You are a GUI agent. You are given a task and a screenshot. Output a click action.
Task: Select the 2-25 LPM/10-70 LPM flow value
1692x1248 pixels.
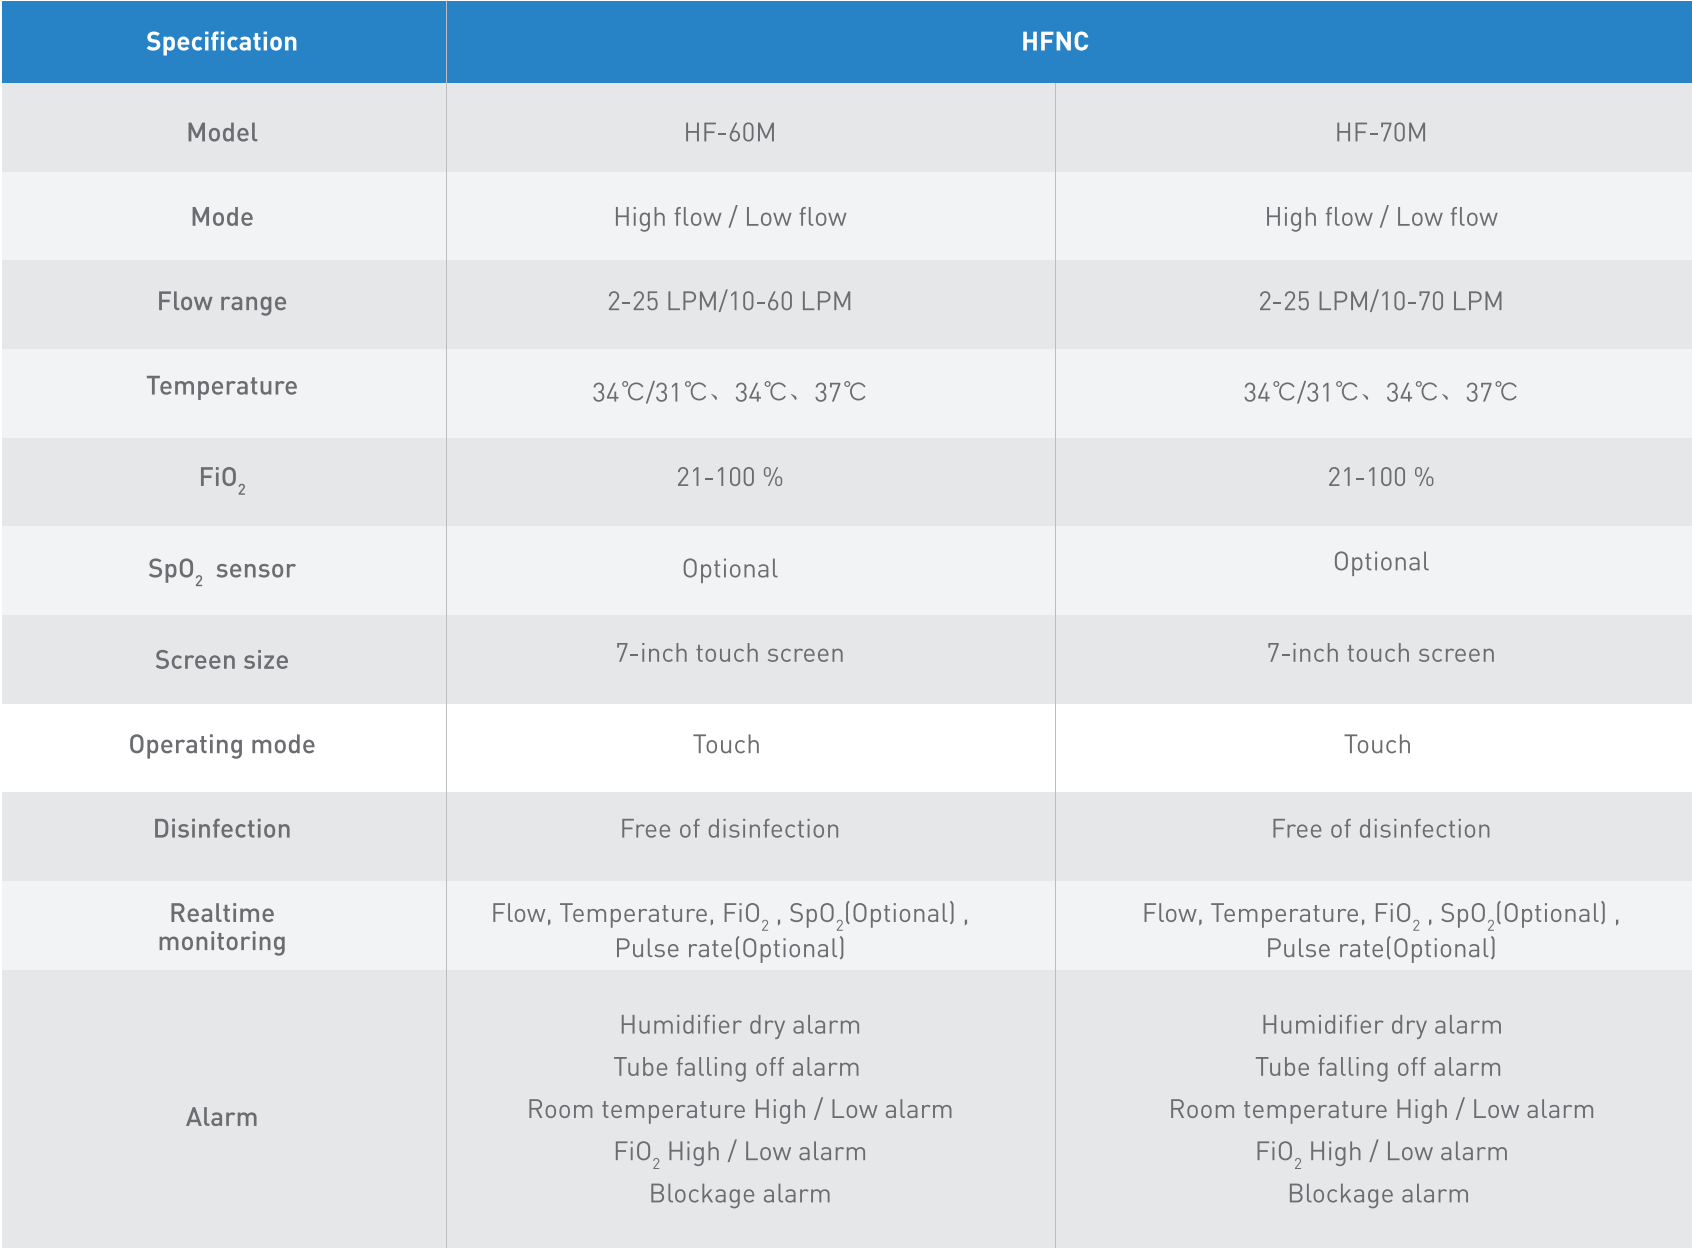pyautogui.click(x=1381, y=302)
